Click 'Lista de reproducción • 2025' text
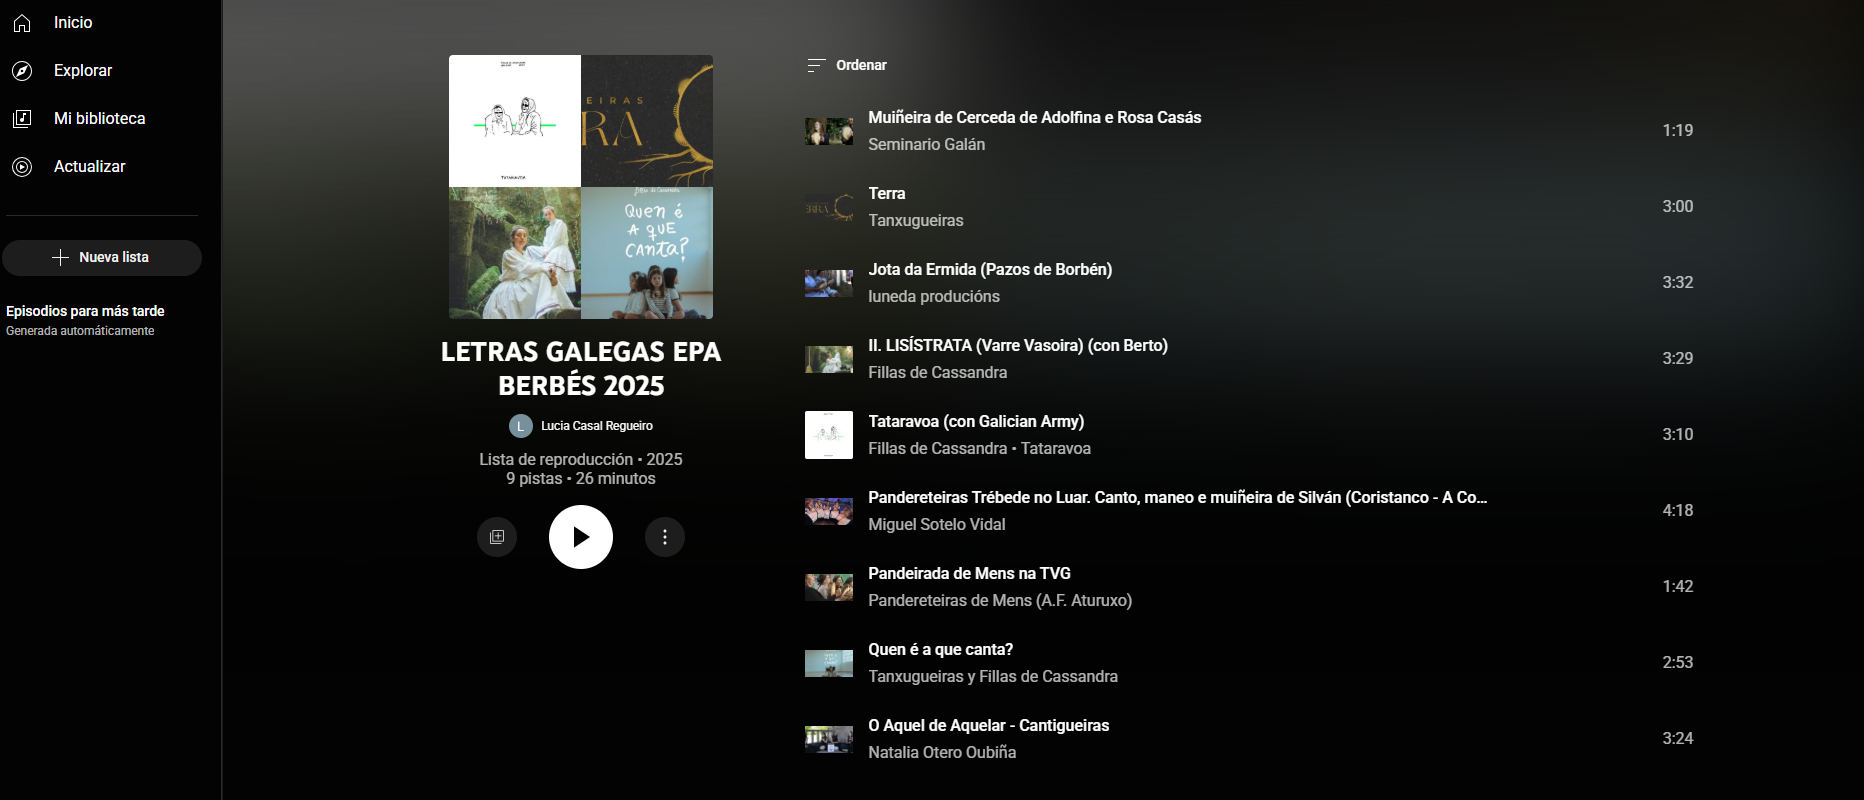Screen dimensions: 1864x800 tap(581, 460)
